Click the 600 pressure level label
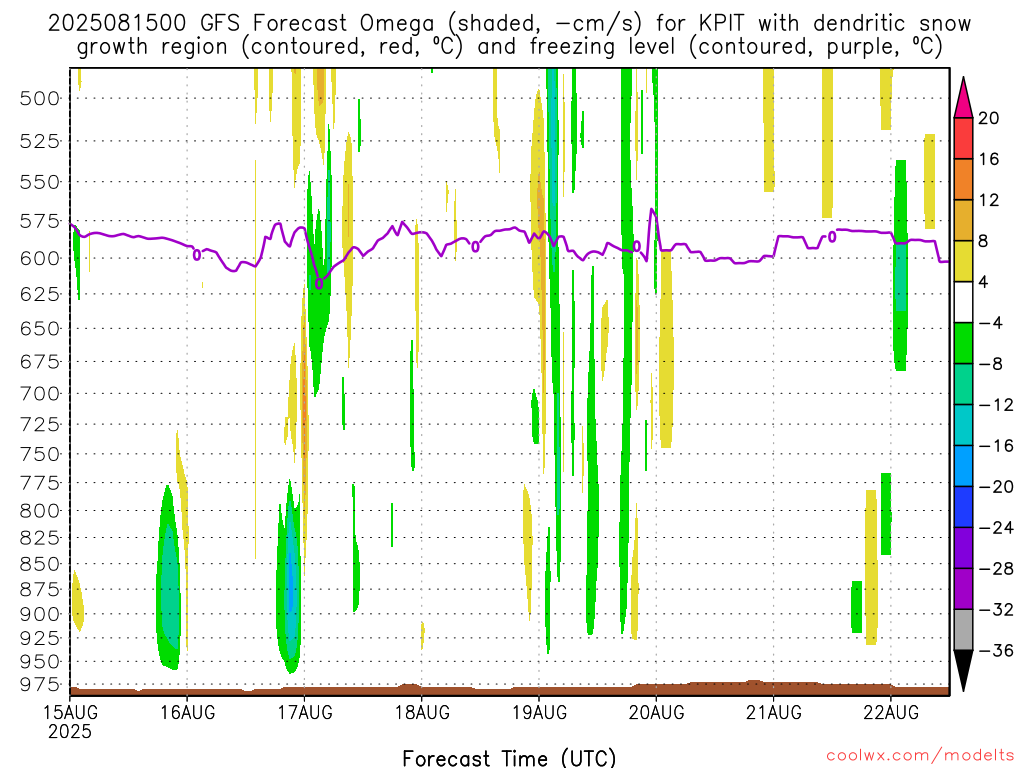1024x768 pixels. pyautogui.click(x=39, y=259)
